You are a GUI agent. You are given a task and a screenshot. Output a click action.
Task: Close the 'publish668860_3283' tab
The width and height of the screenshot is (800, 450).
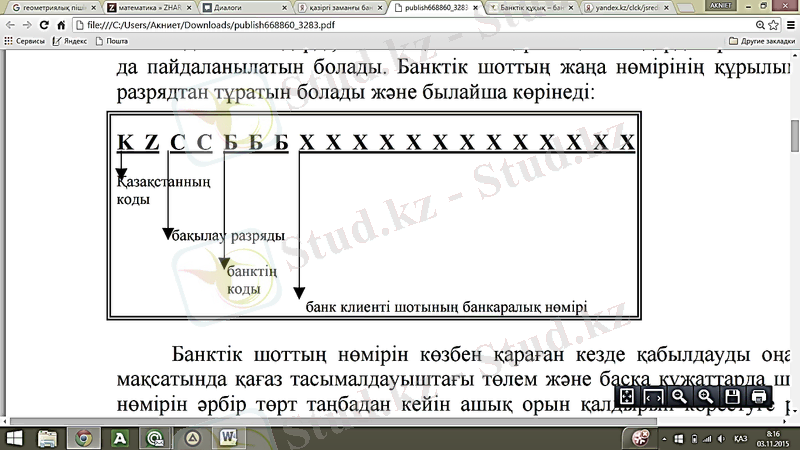[476, 8]
